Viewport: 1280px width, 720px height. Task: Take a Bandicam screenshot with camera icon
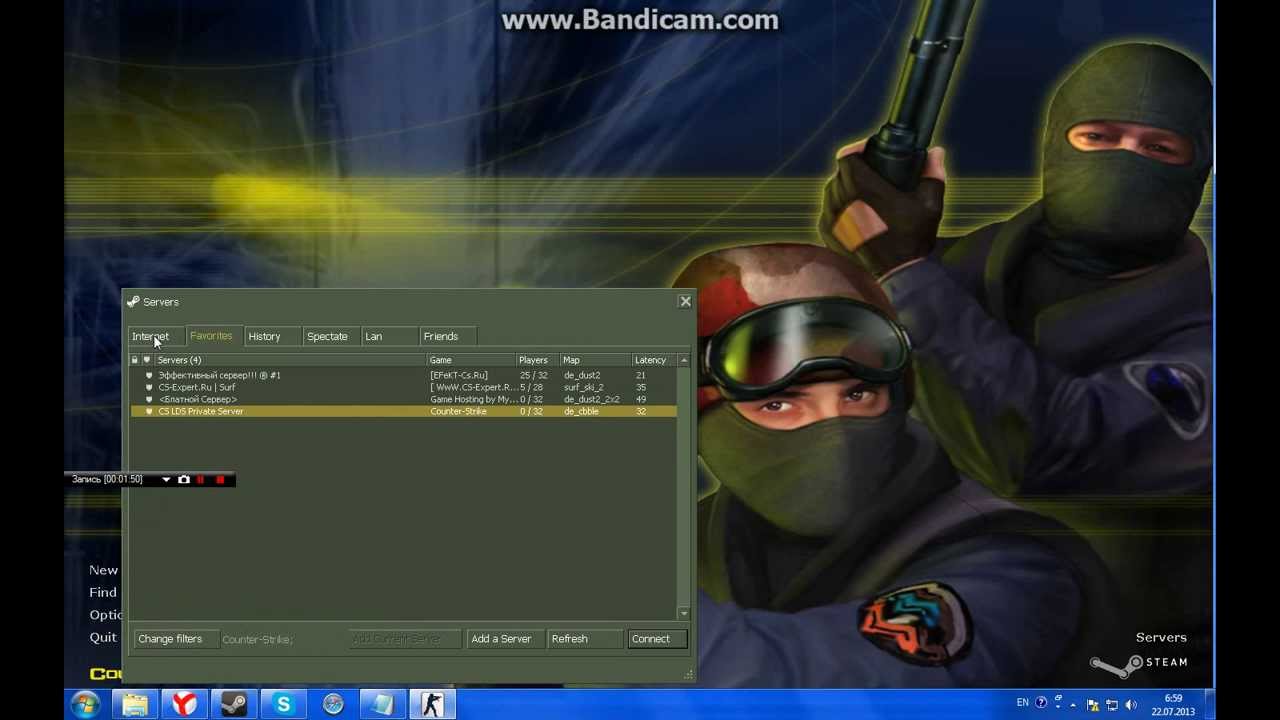(184, 480)
